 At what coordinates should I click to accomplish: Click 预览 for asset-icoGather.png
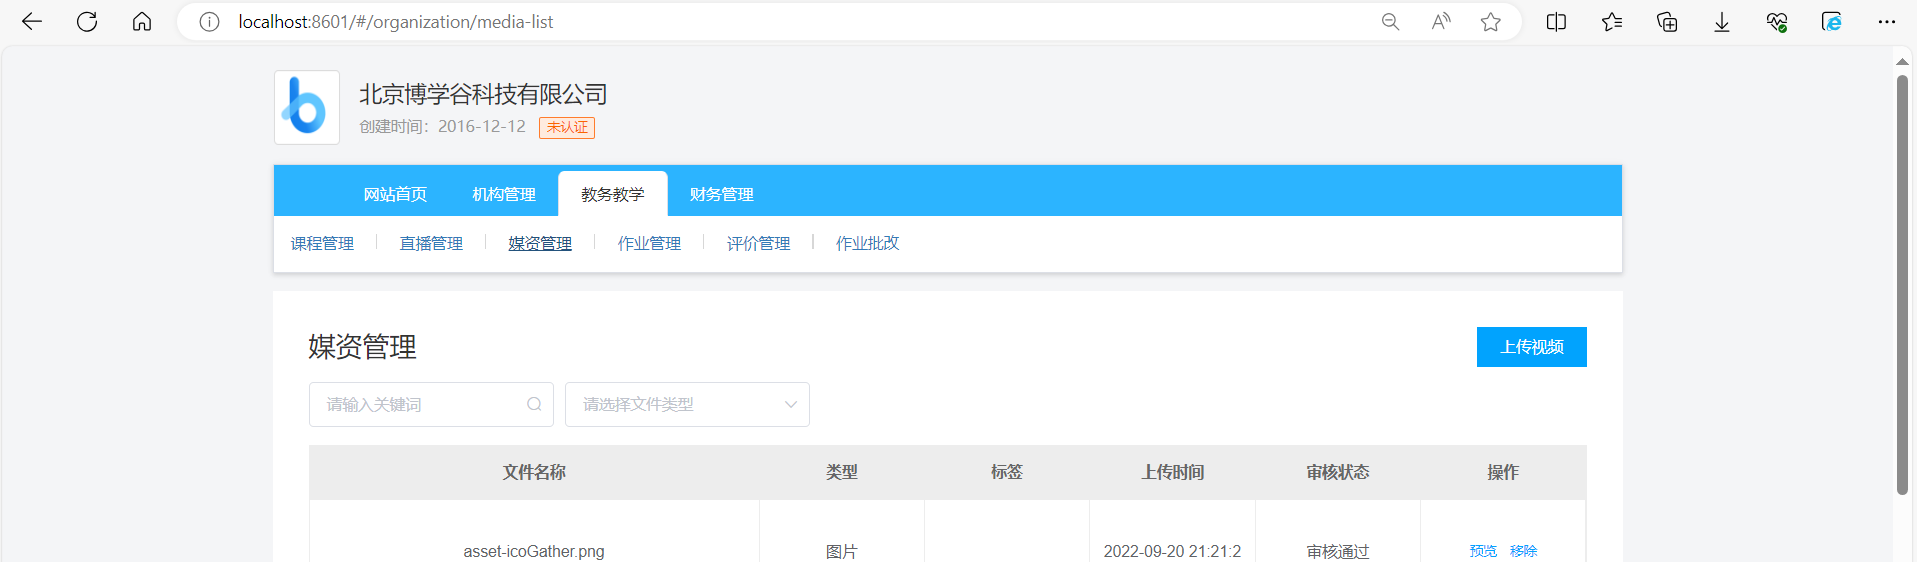coord(1483,551)
